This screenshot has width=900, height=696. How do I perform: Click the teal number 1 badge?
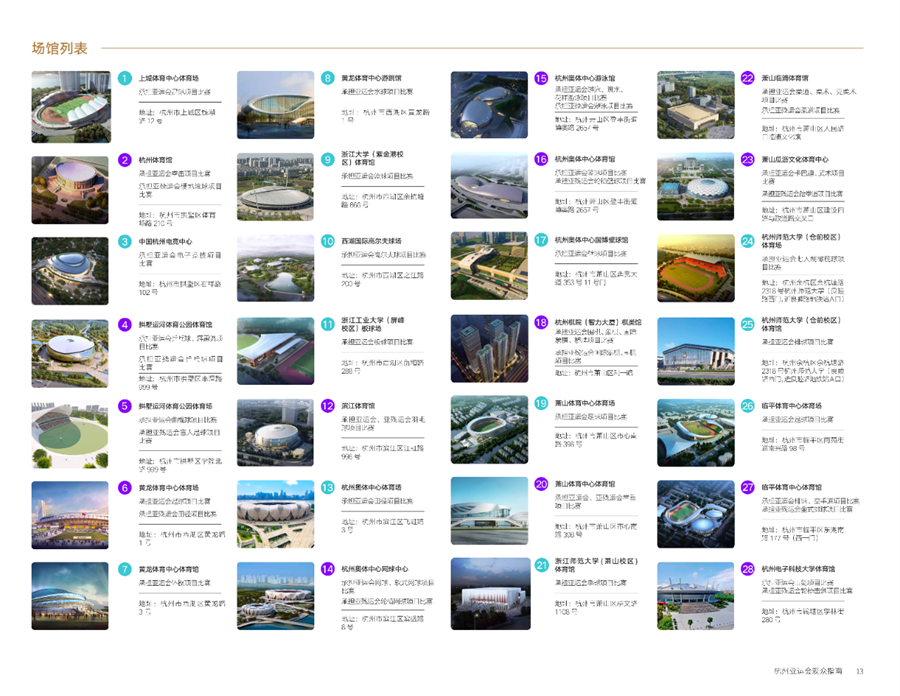click(x=125, y=78)
